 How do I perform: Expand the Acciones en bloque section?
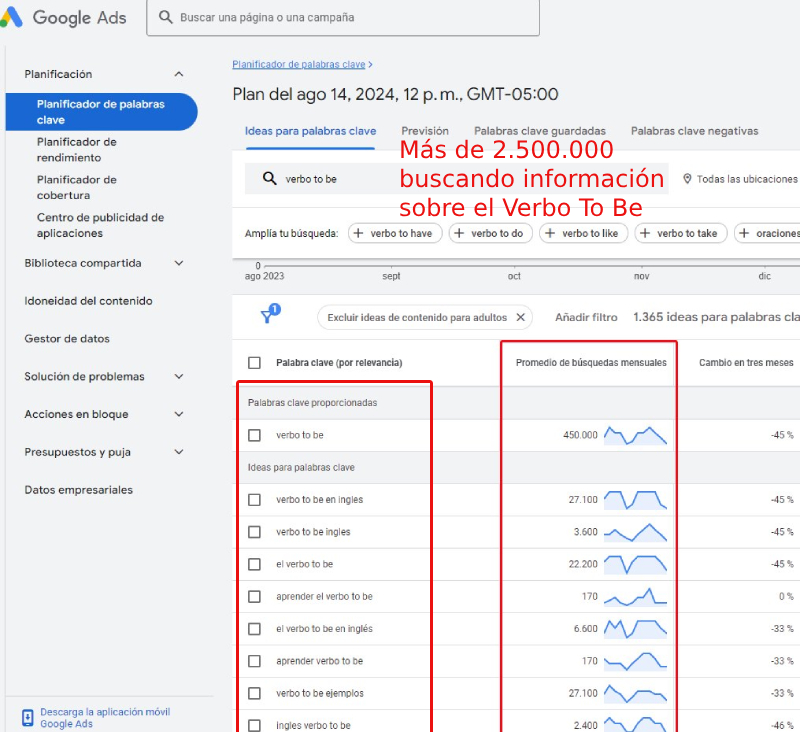179,414
